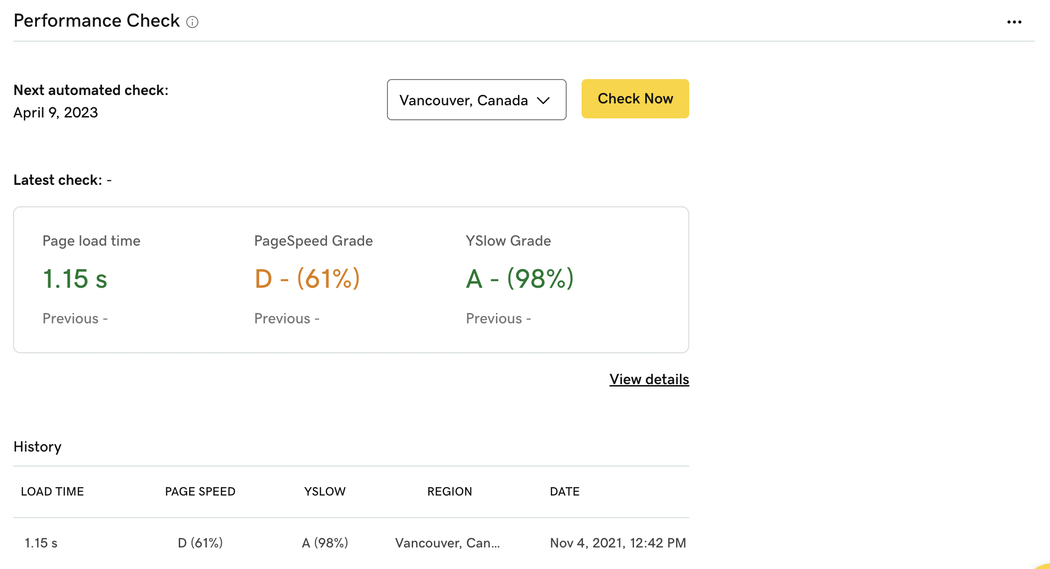Screen dimensions: 1050x569
Task: Click the A (98%) history row entry
Action: [x=325, y=543]
